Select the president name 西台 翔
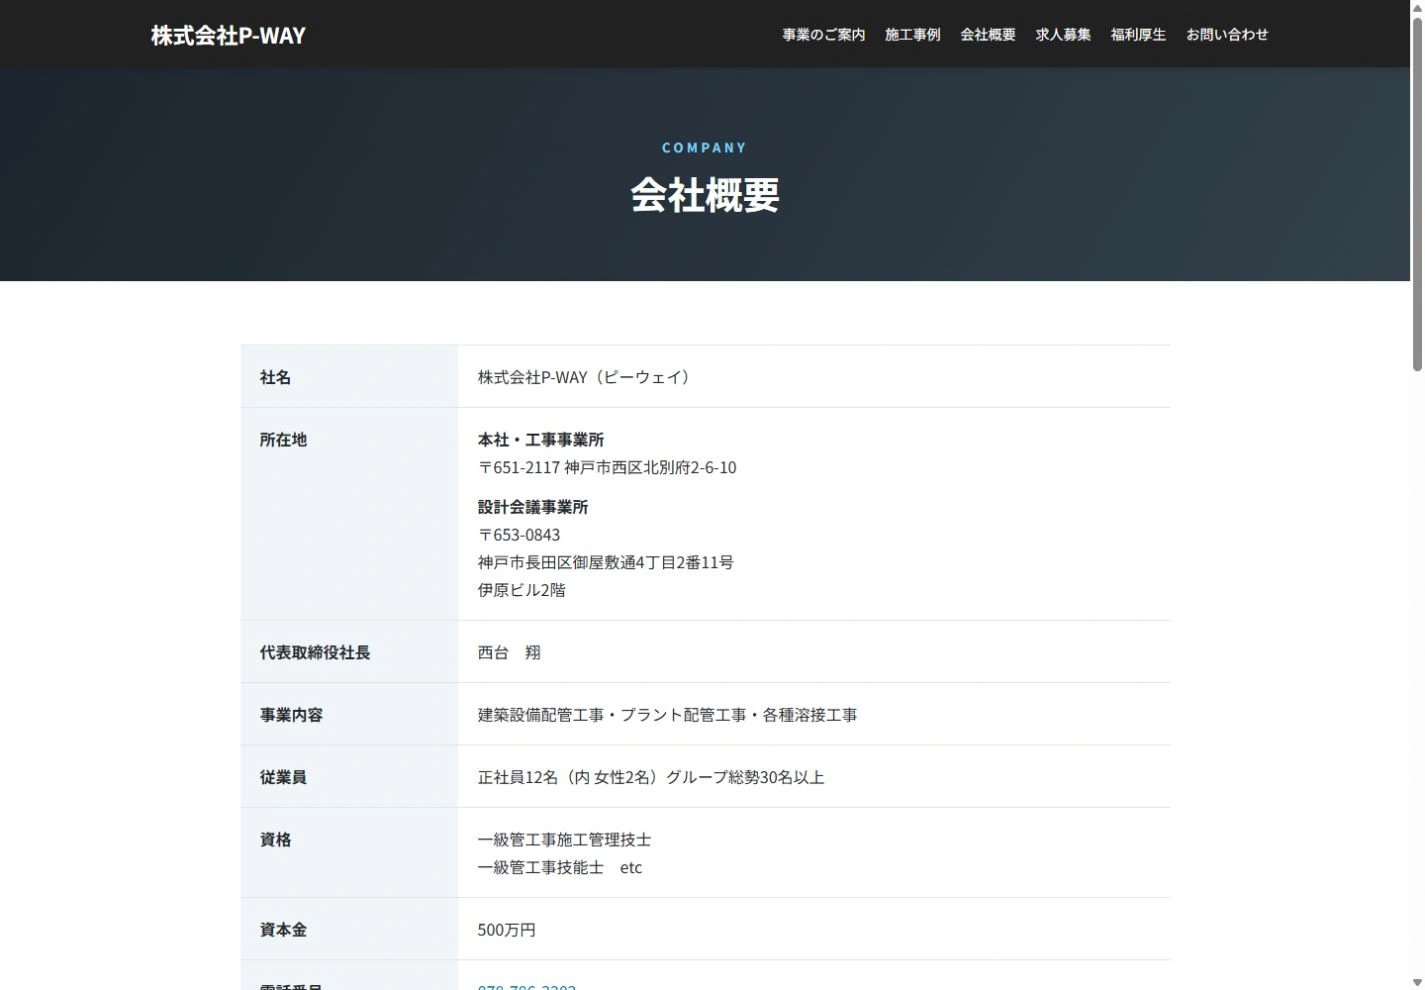 pyautogui.click(x=509, y=652)
